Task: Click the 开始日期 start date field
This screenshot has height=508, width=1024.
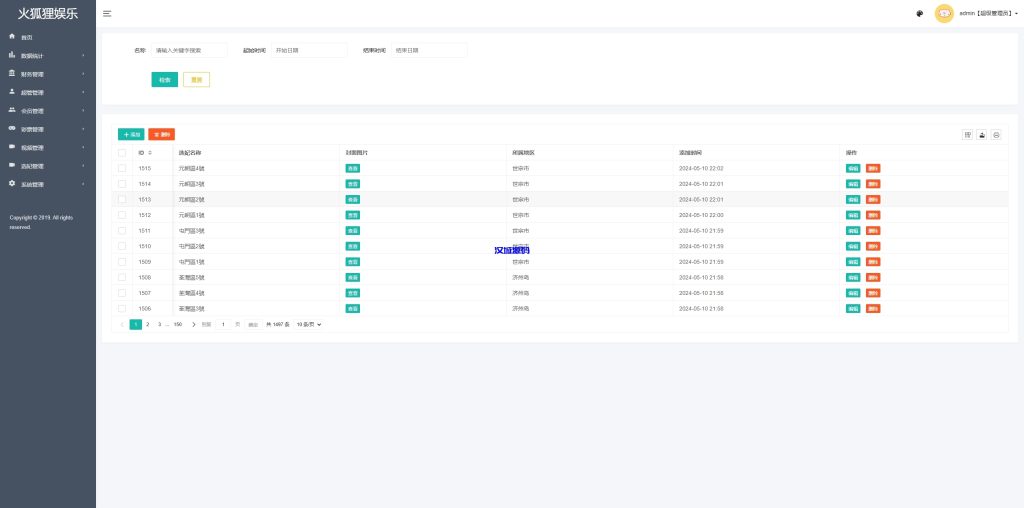Action: 308,50
